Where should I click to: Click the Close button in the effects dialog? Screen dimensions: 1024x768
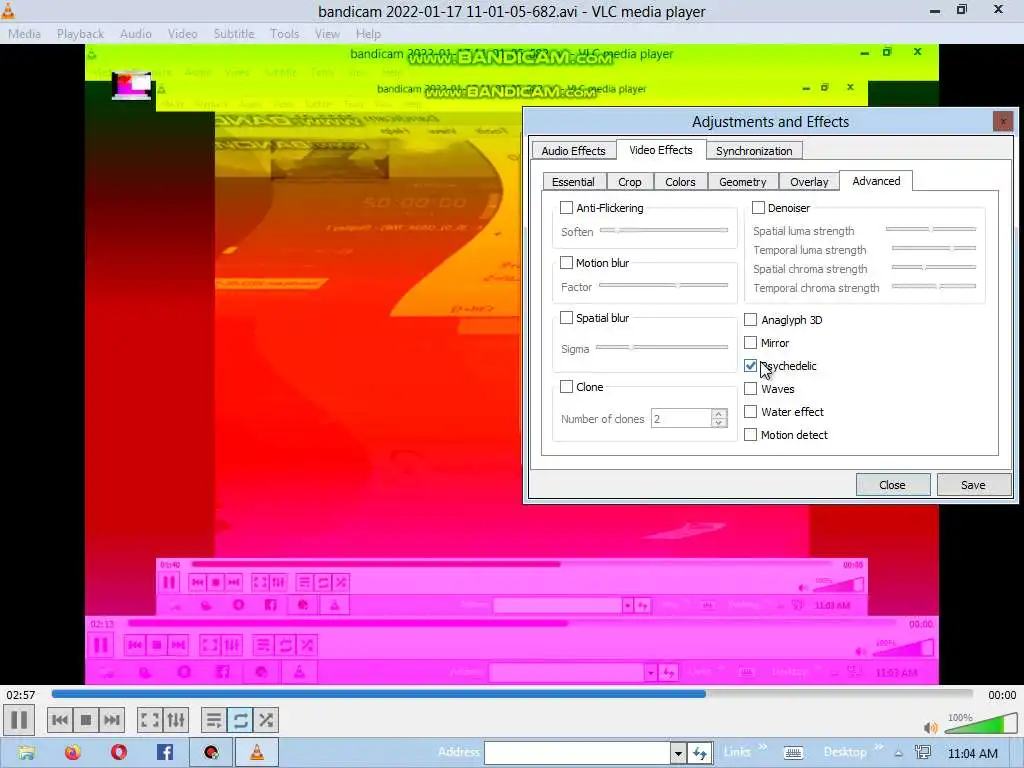[893, 485]
